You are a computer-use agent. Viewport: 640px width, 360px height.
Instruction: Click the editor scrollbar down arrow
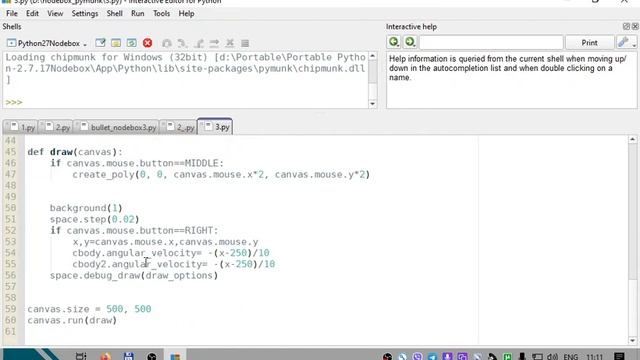coord(632,340)
